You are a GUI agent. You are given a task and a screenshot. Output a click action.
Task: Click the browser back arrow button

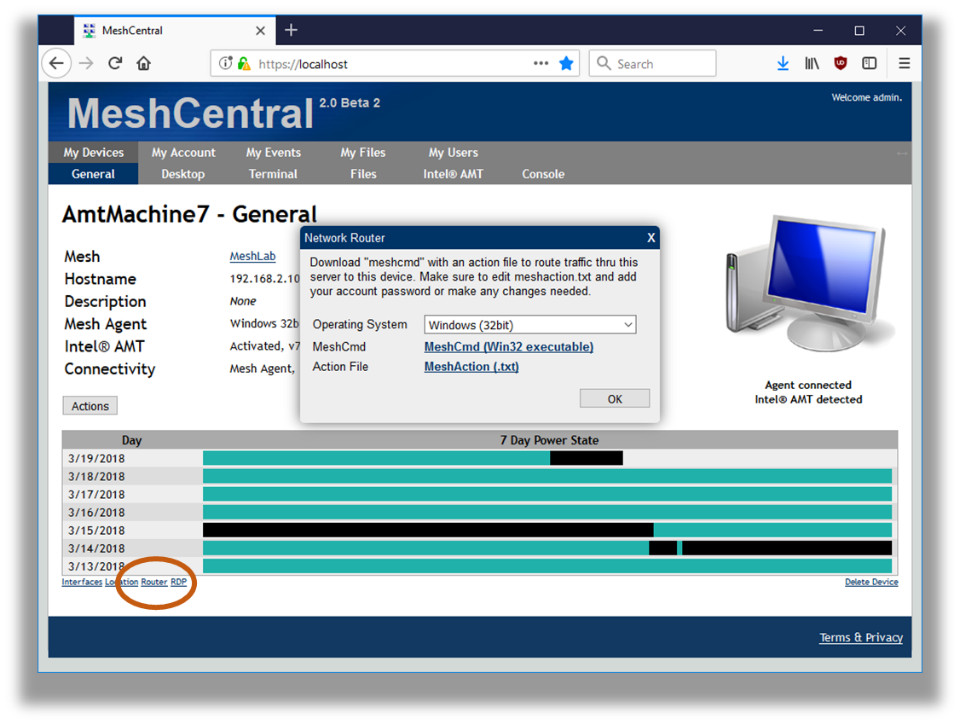click(57, 64)
